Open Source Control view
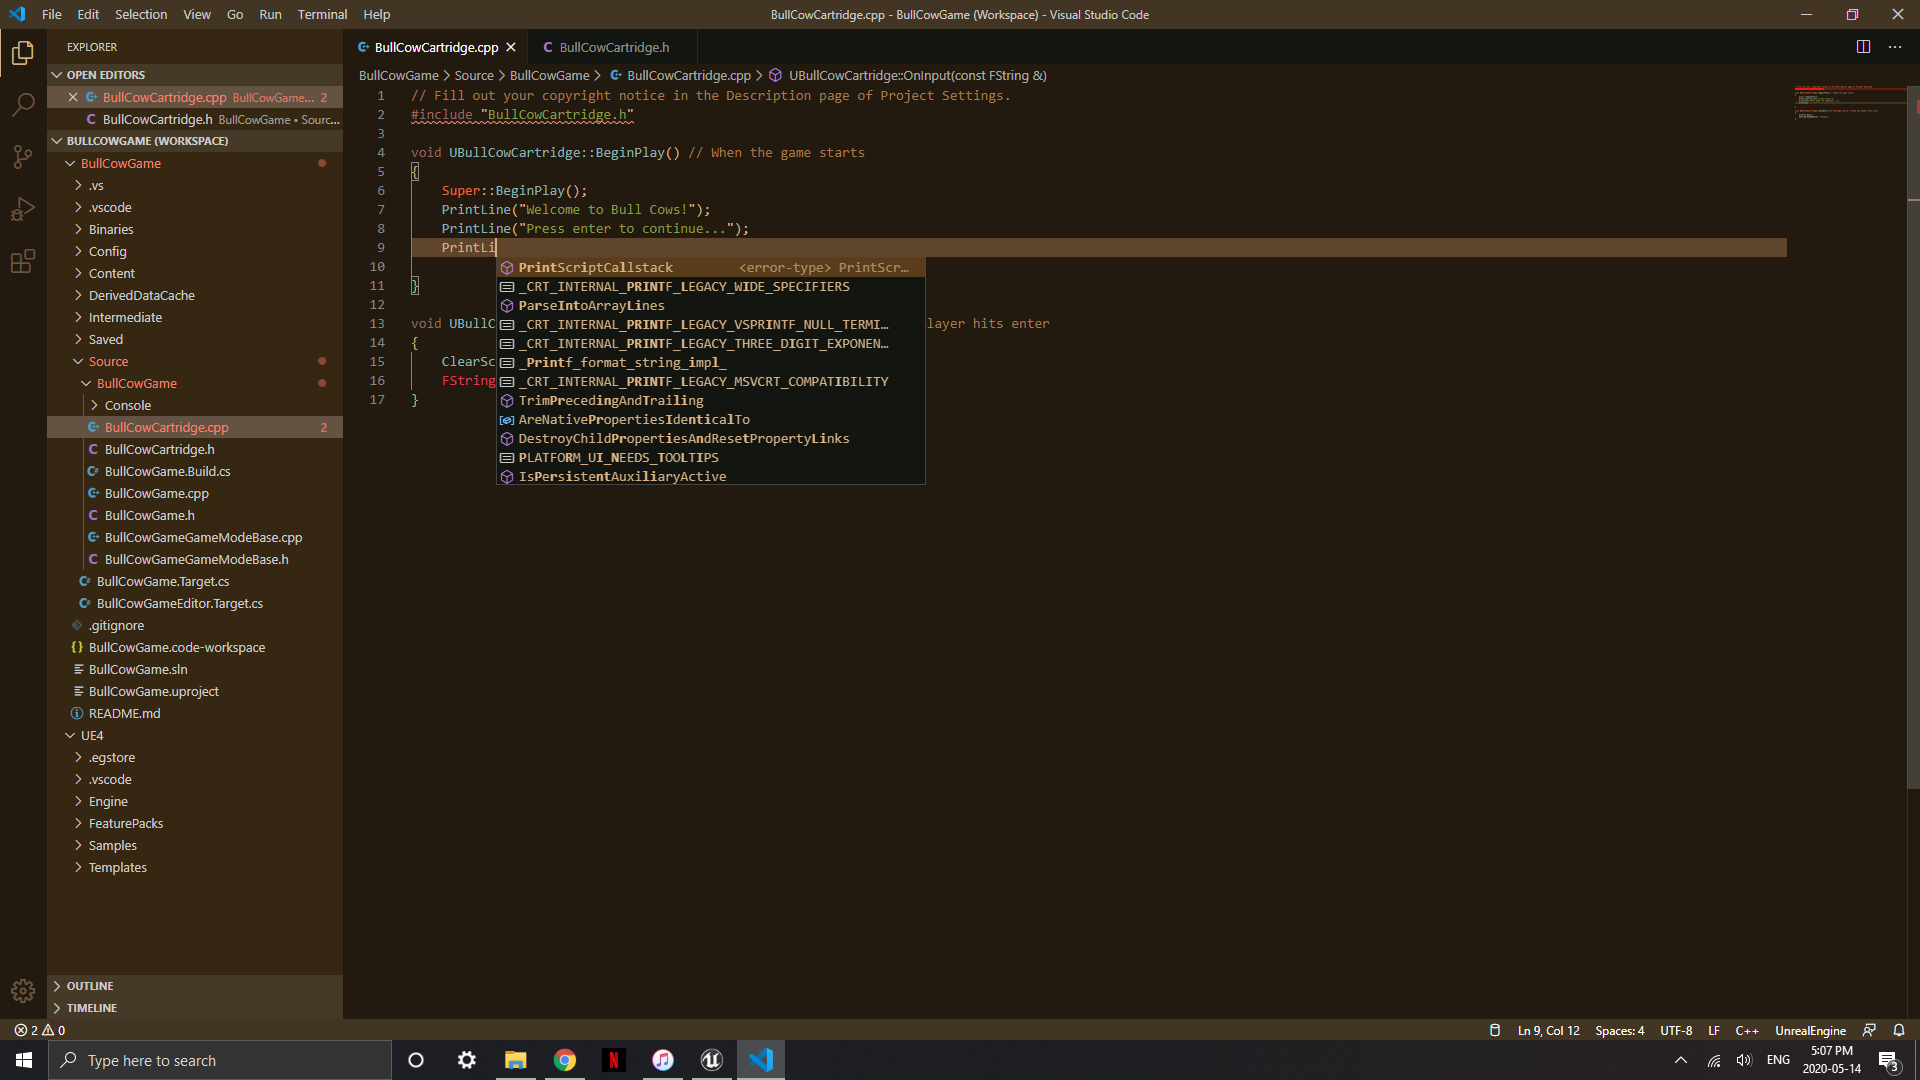The width and height of the screenshot is (1920, 1080). click(22, 157)
